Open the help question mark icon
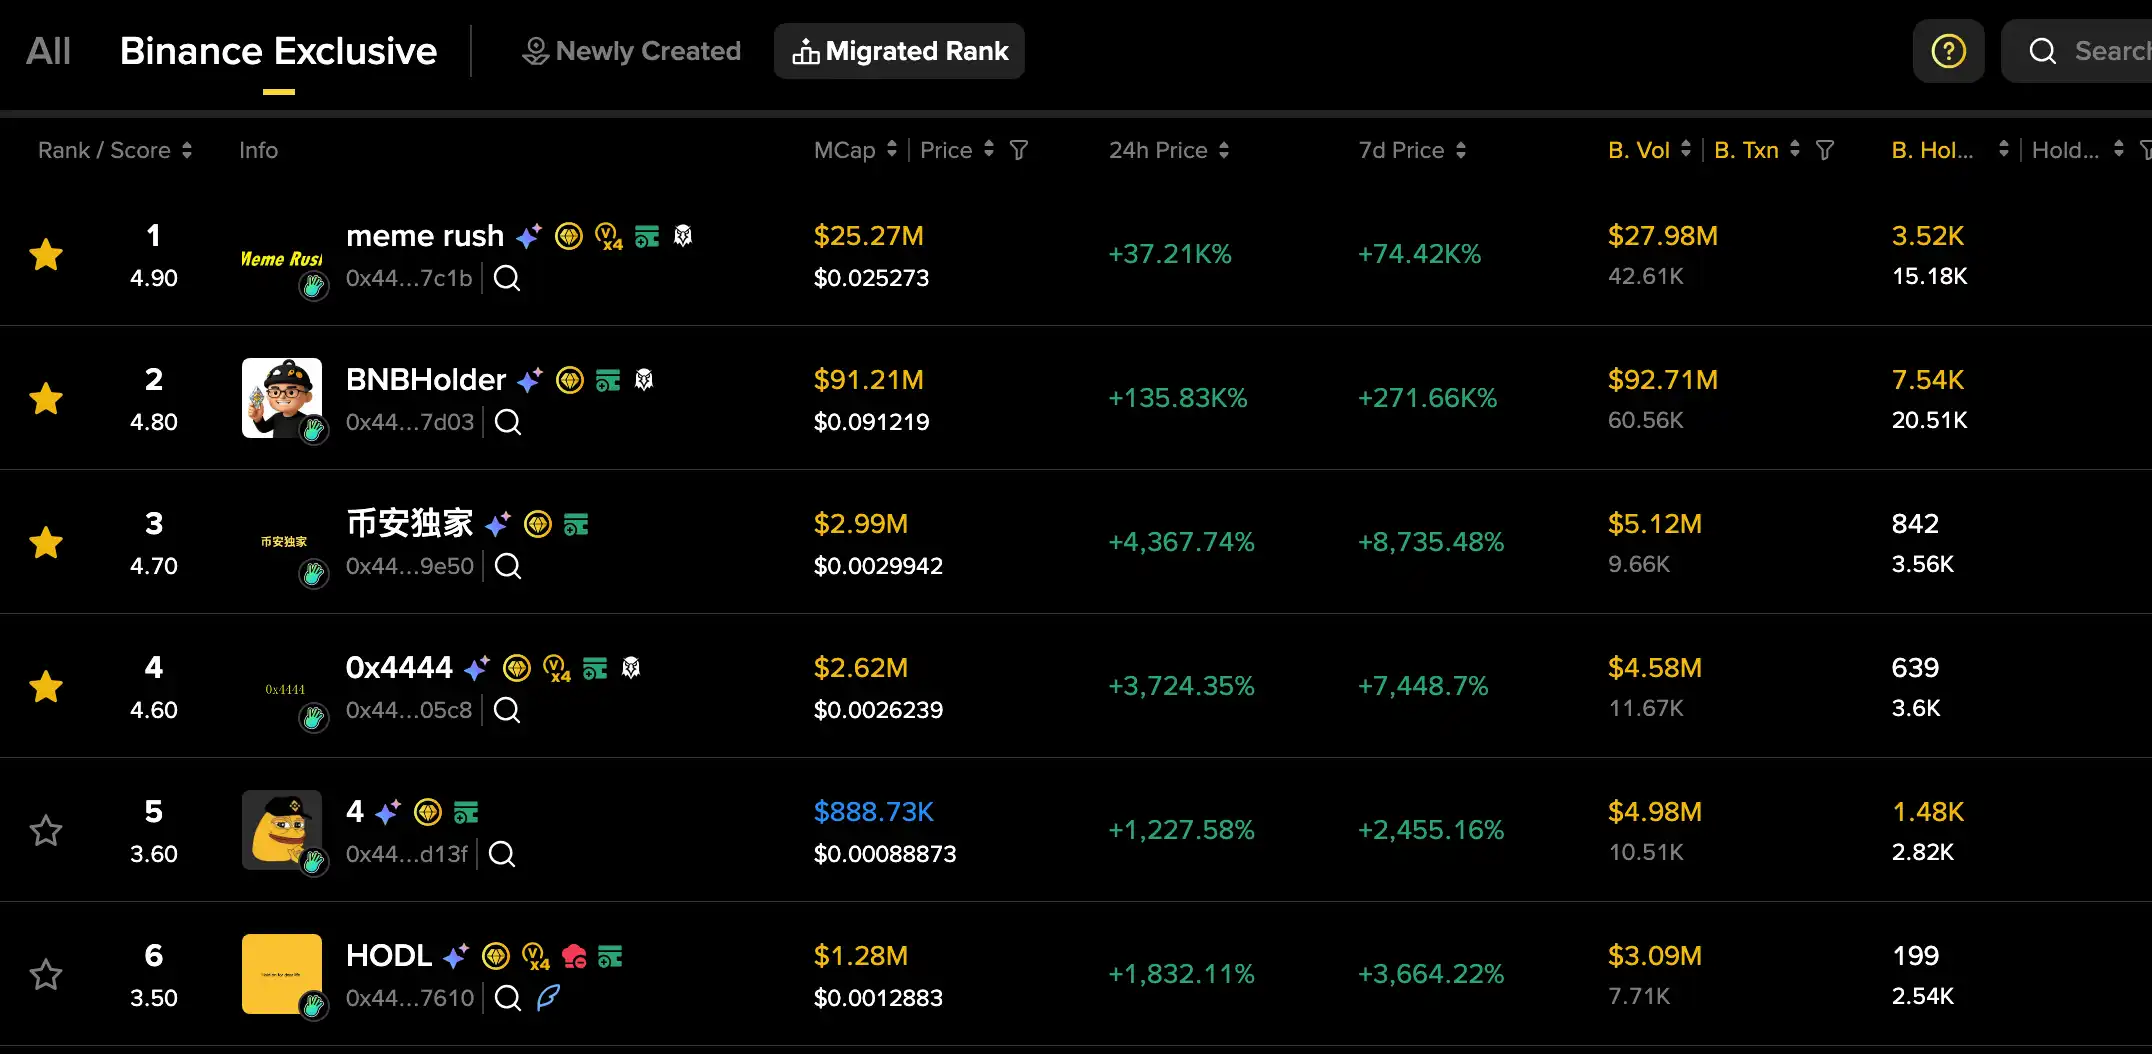2152x1054 pixels. pos(1948,50)
